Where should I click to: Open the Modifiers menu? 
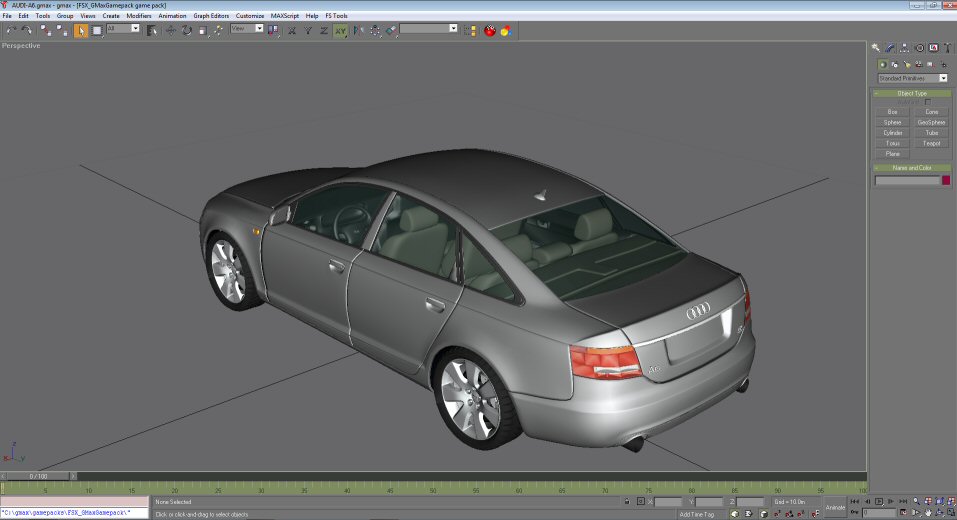139,16
